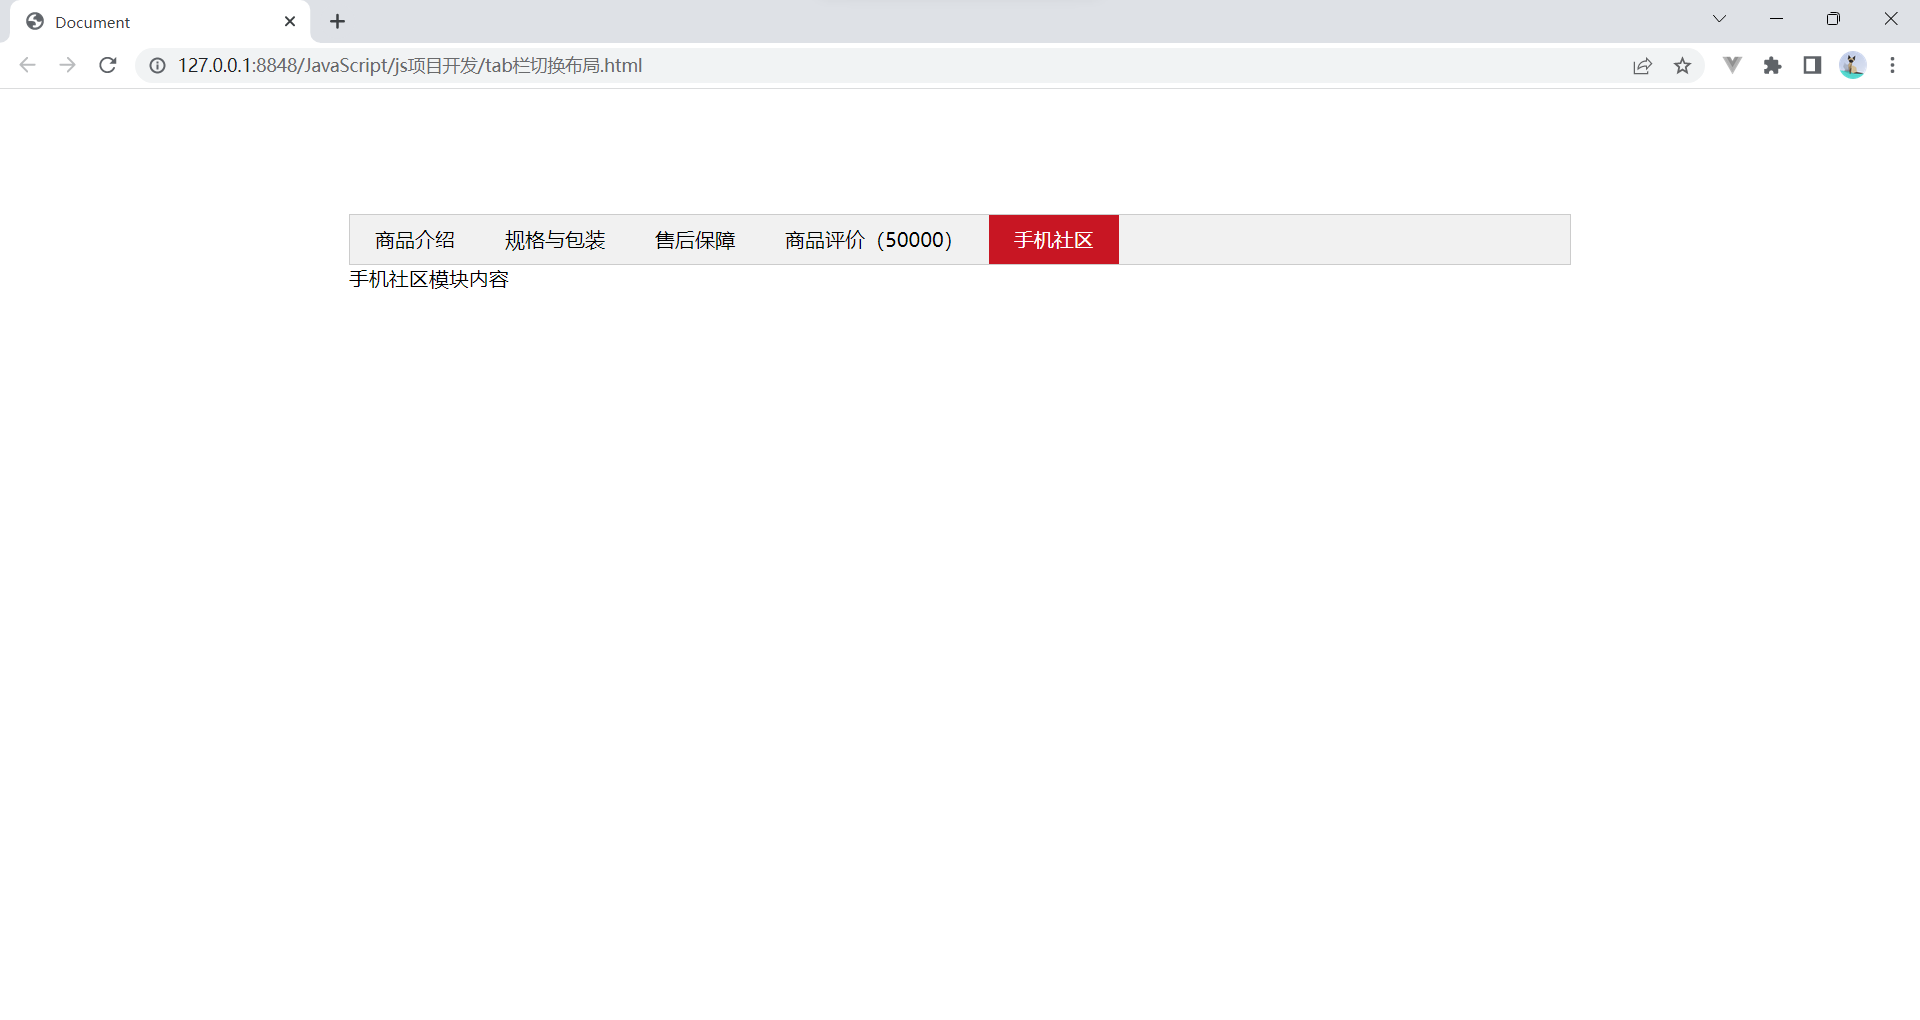The width and height of the screenshot is (1920, 1020).
Task: Click the browser reload icon
Action: click(x=108, y=65)
